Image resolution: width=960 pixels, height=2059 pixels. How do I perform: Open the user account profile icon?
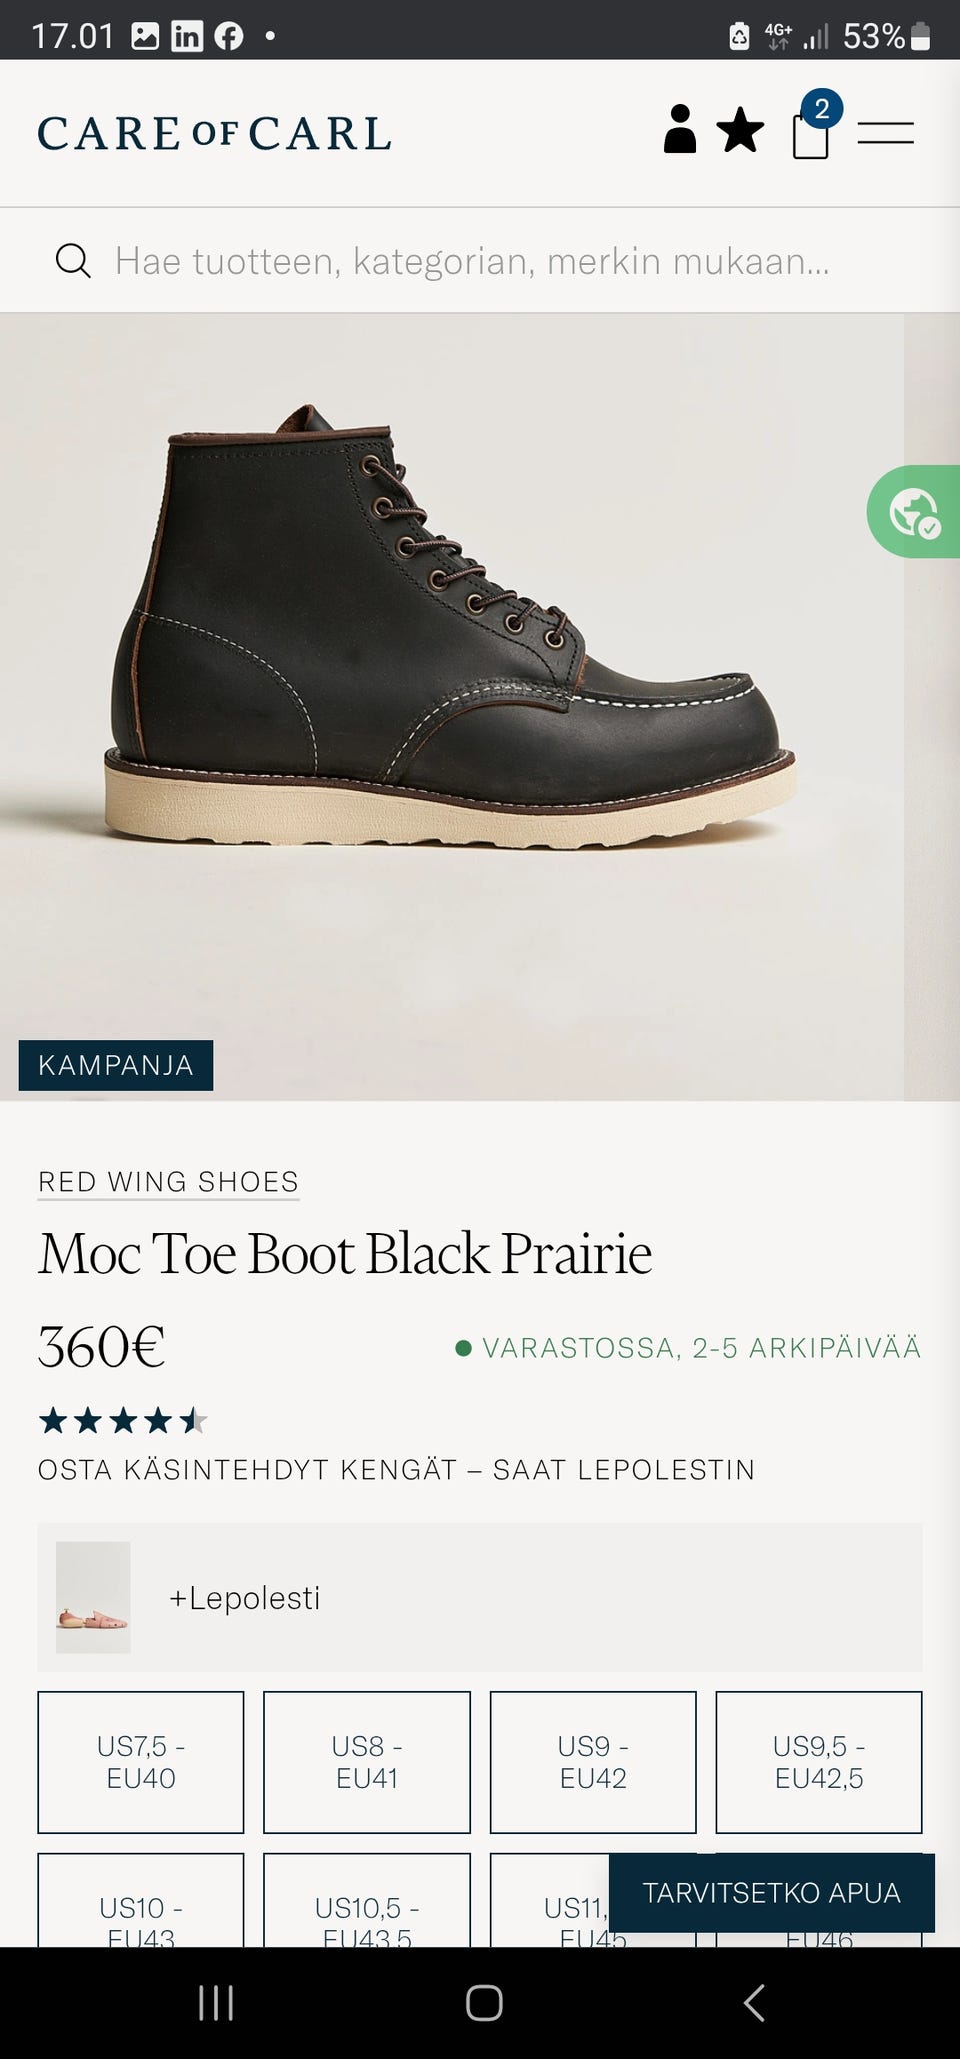coord(680,130)
